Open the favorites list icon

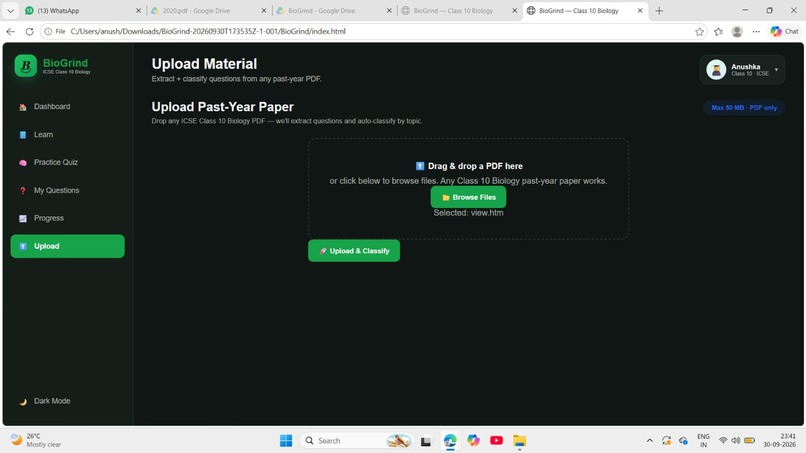718,31
